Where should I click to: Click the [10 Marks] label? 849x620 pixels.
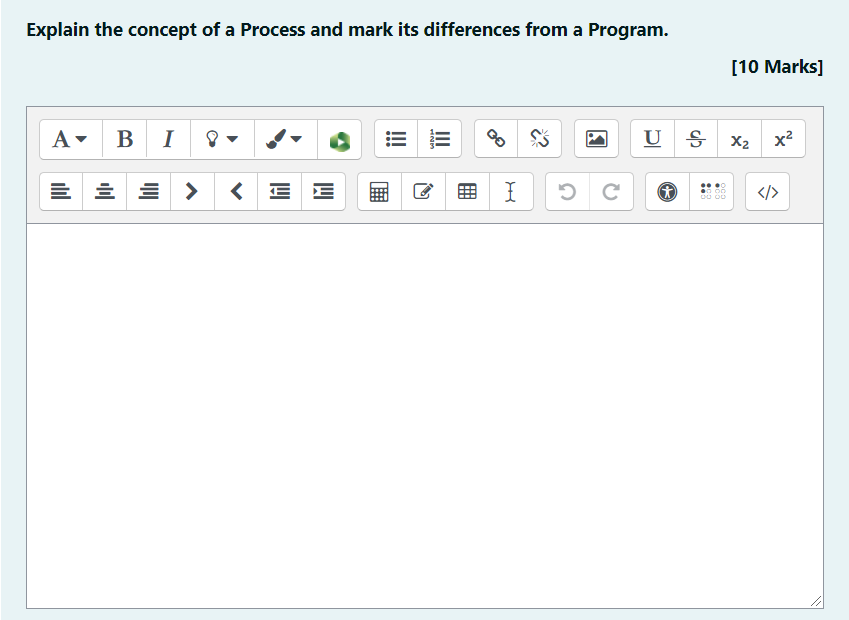pos(777,67)
